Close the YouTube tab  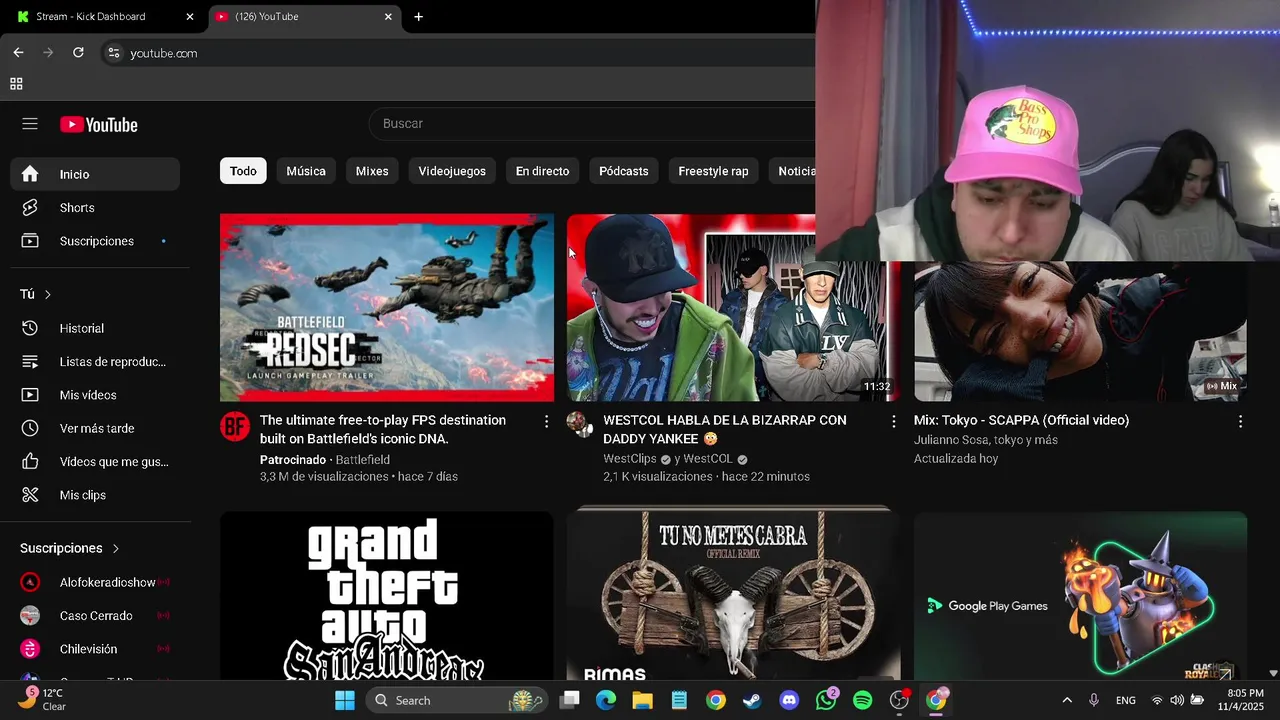click(388, 16)
